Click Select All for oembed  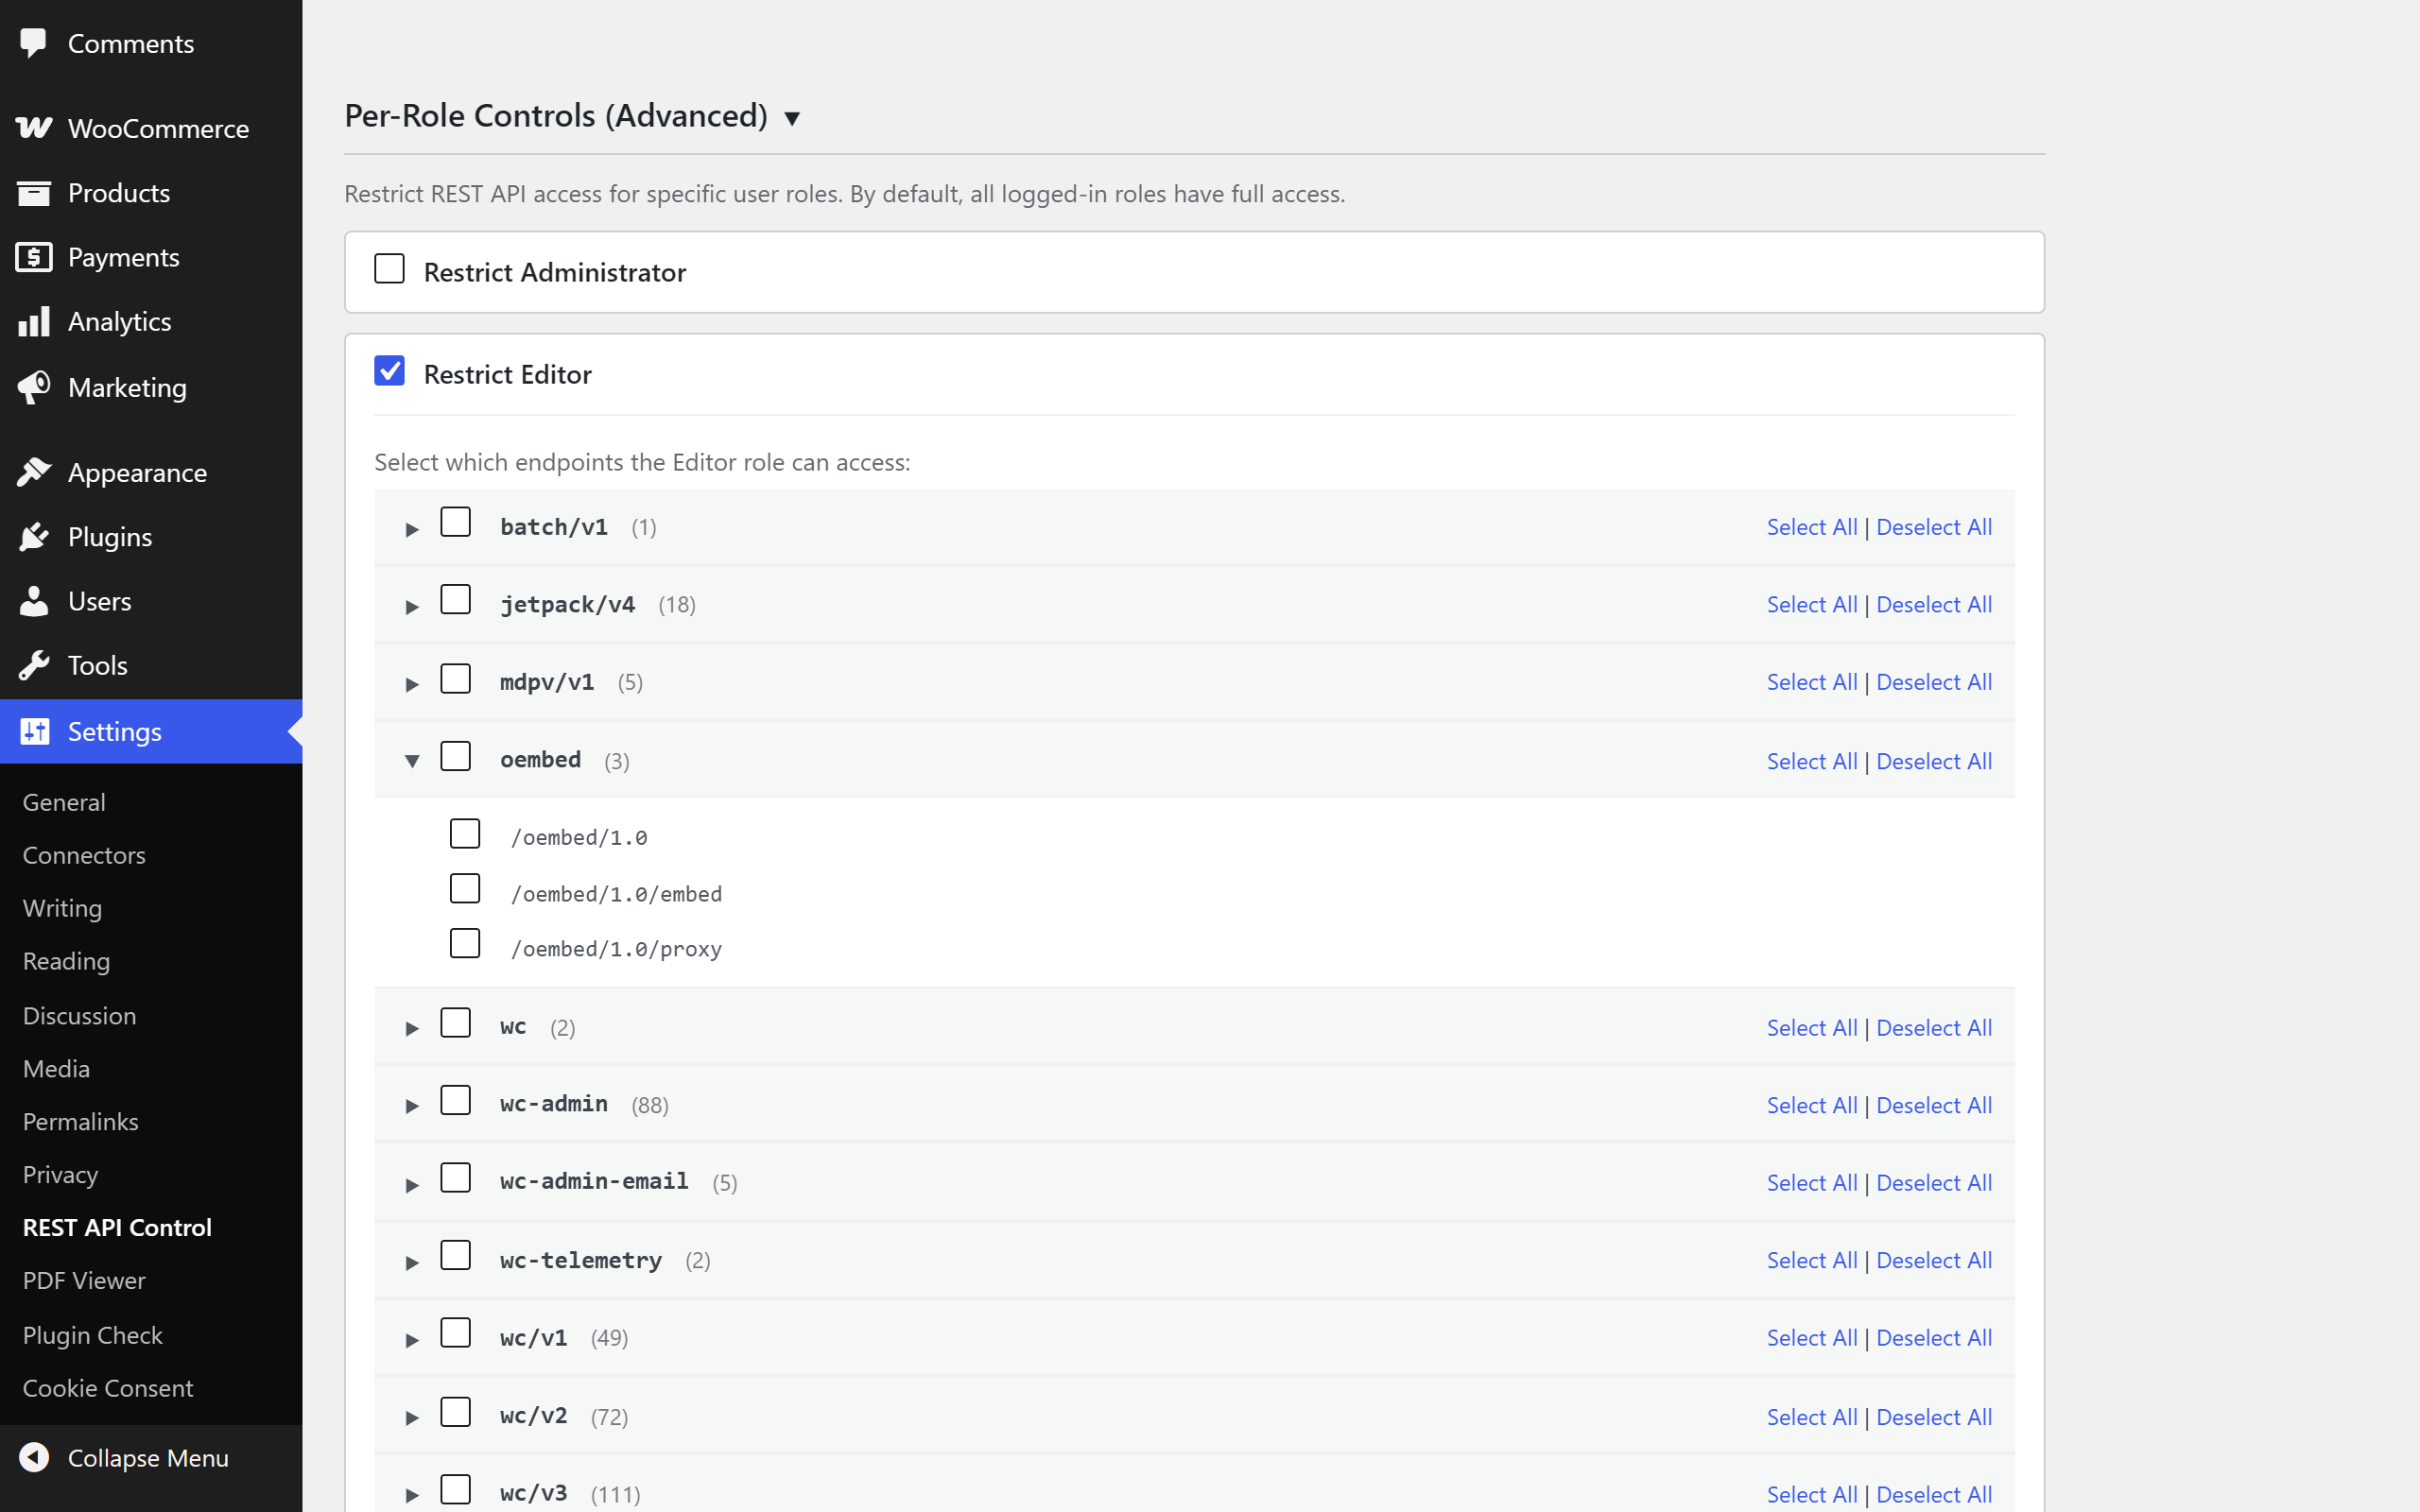[x=1812, y=761]
